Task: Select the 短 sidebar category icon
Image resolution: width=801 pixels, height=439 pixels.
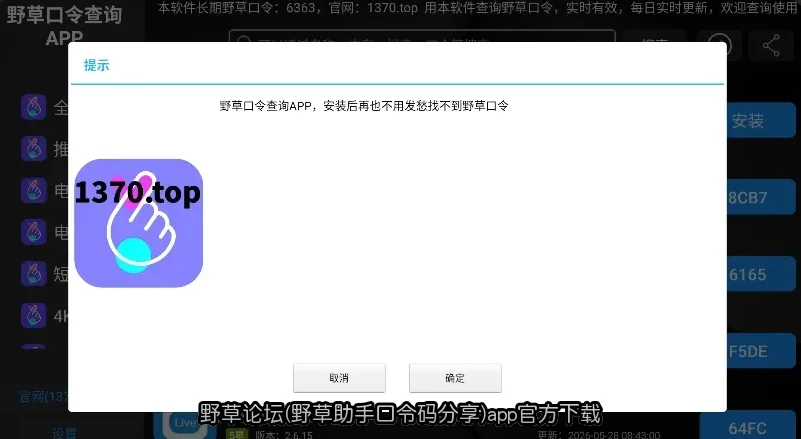Action: (x=34, y=273)
